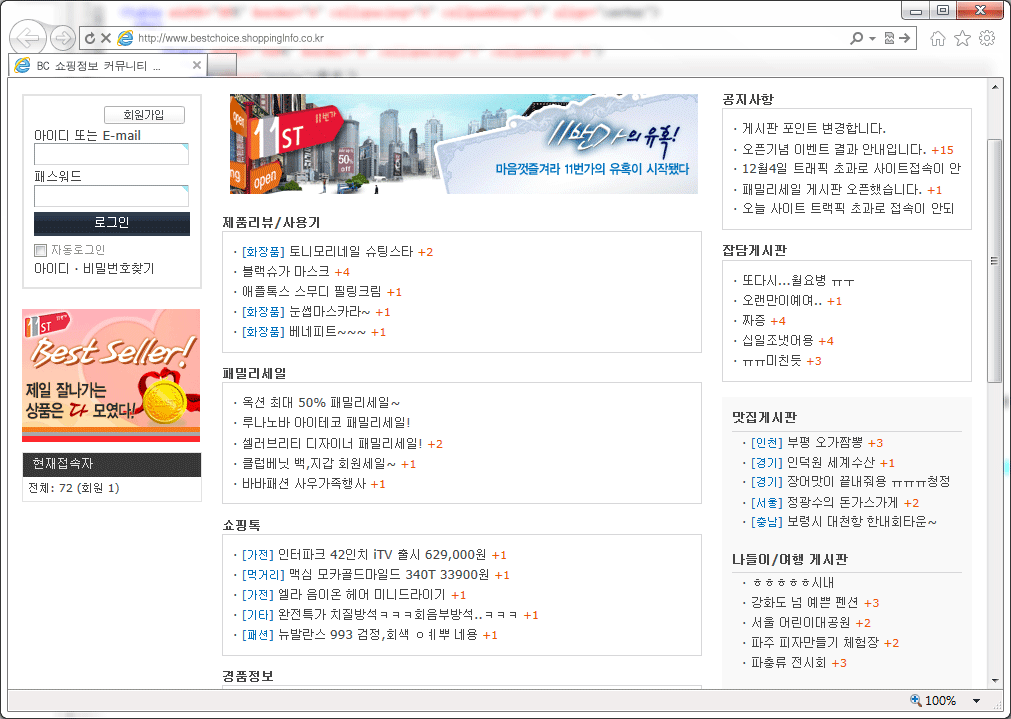This screenshot has height=719, width=1011.
Task: Open the 뉴발란스 993 검정,회색 post
Action: (x=378, y=635)
